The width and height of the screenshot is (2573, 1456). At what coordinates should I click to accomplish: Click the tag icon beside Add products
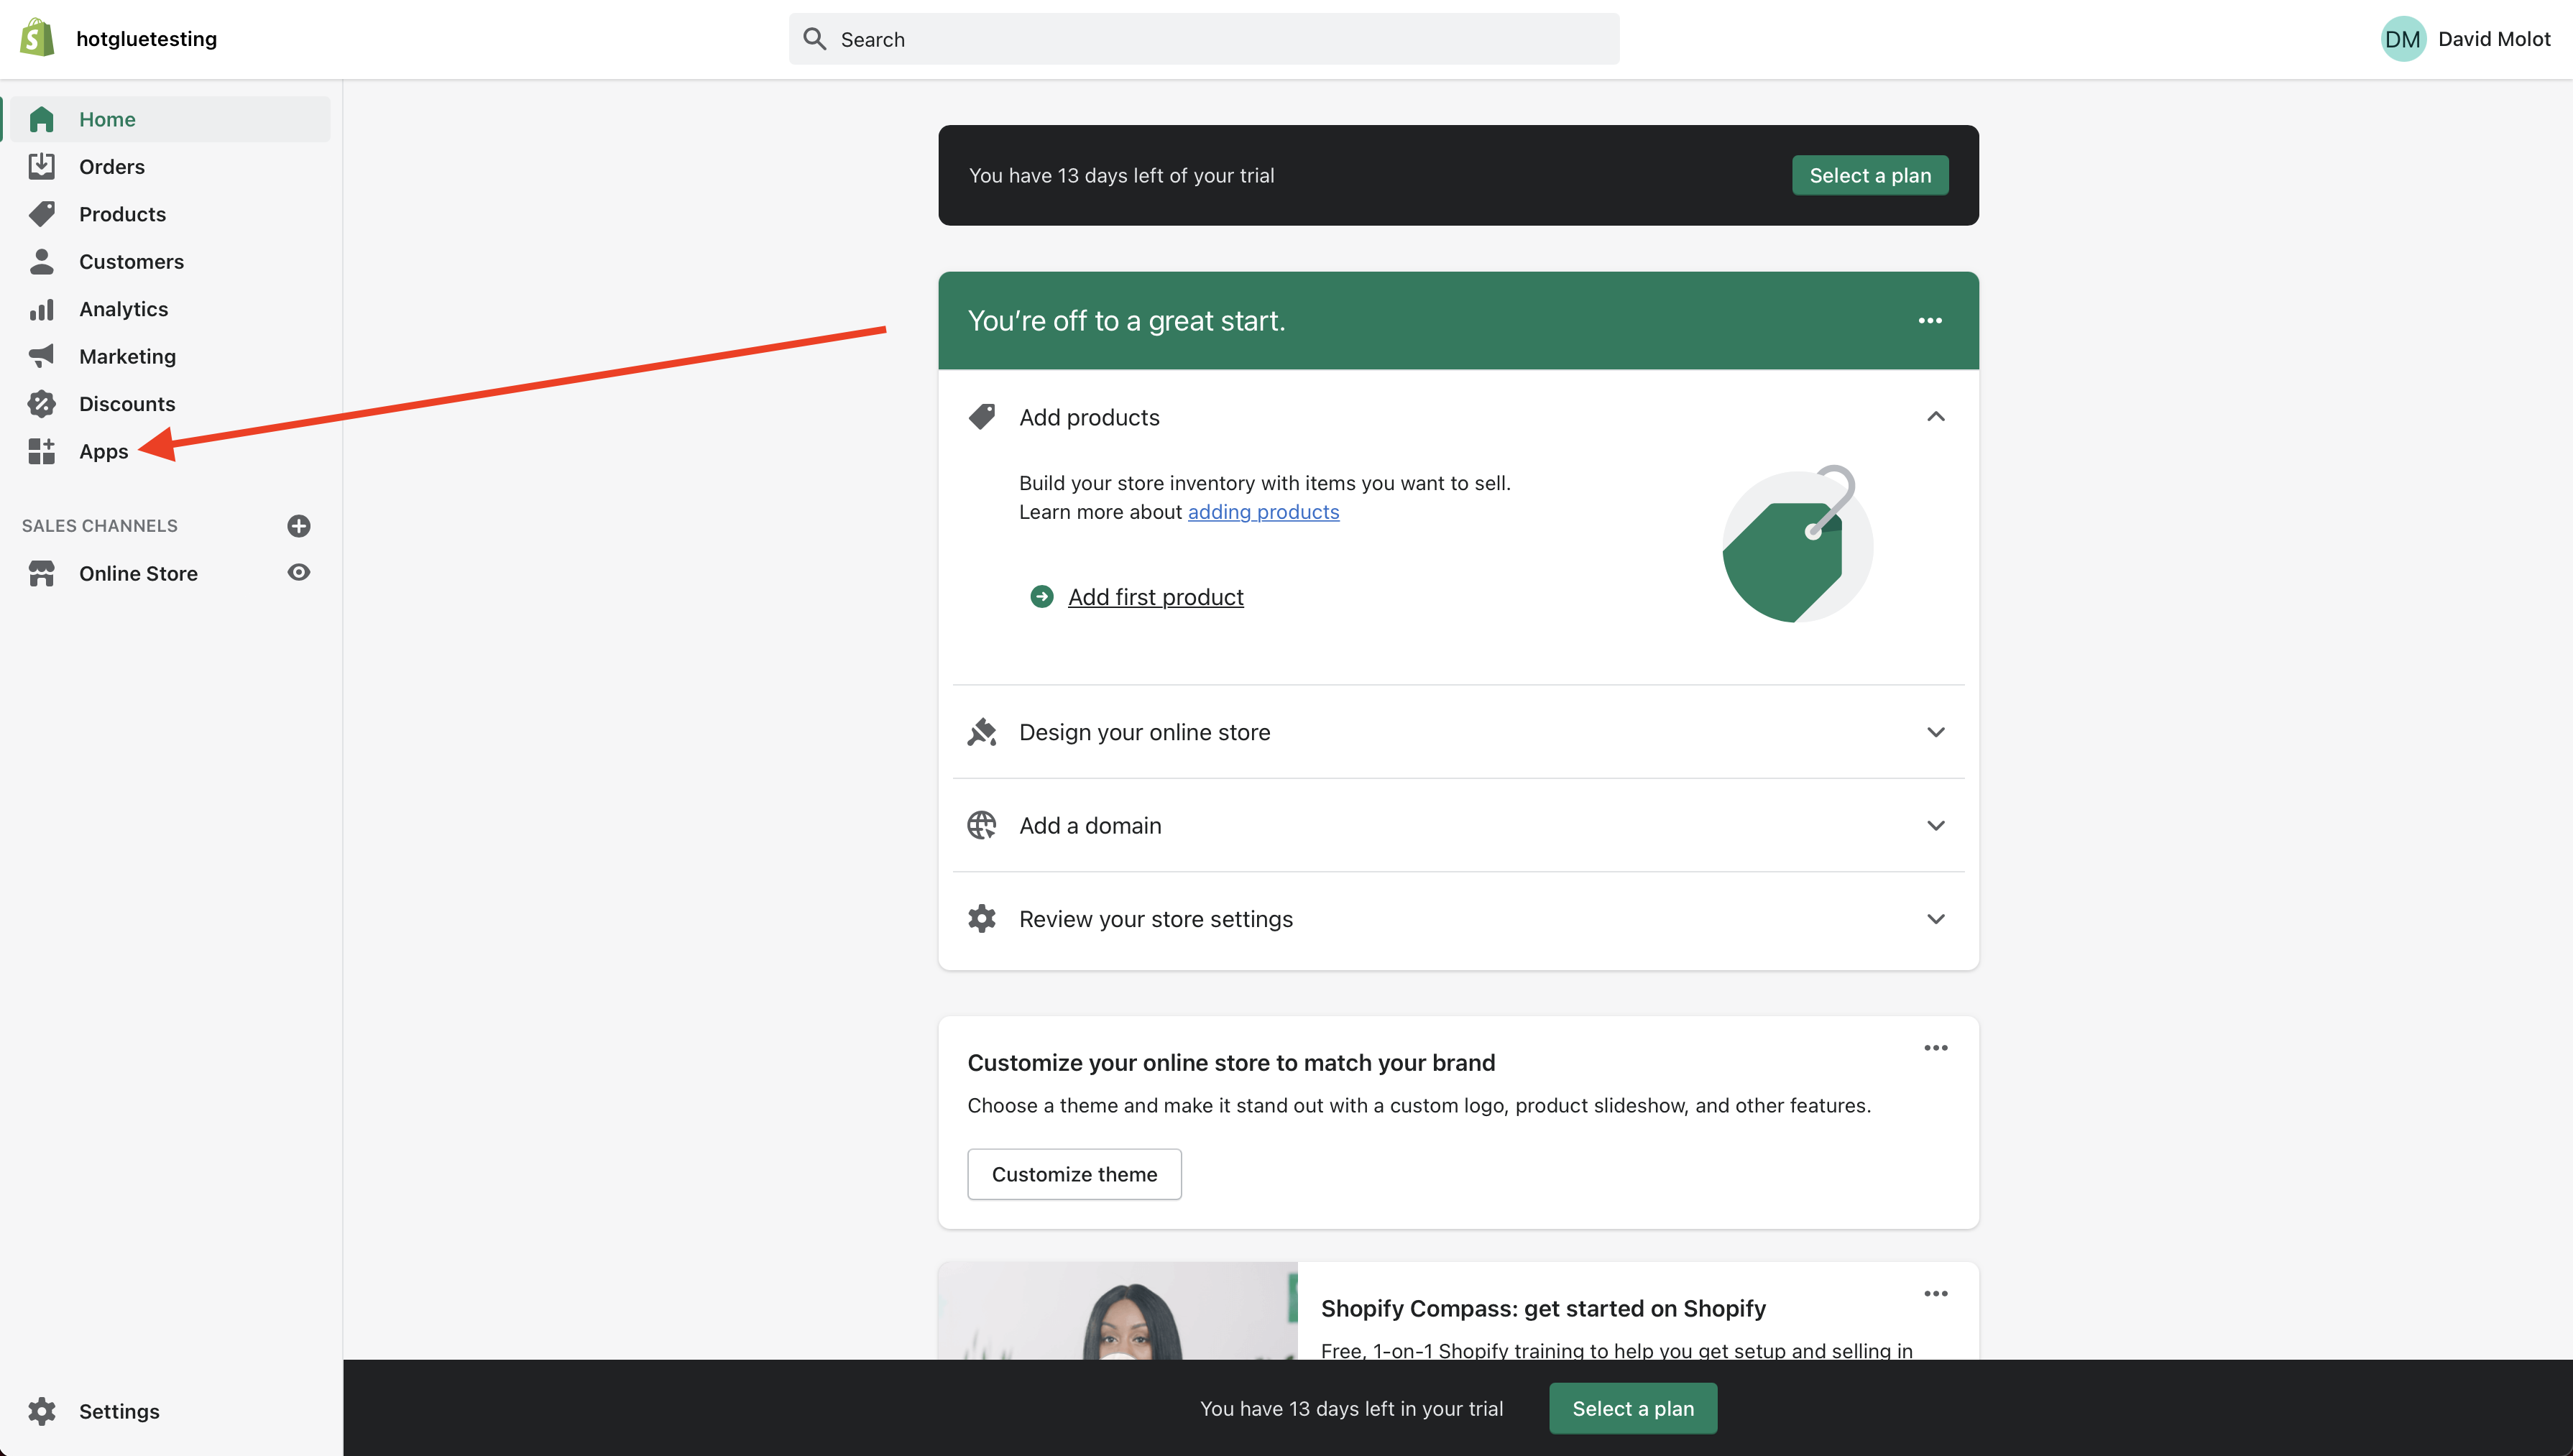pyautogui.click(x=982, y=417)
